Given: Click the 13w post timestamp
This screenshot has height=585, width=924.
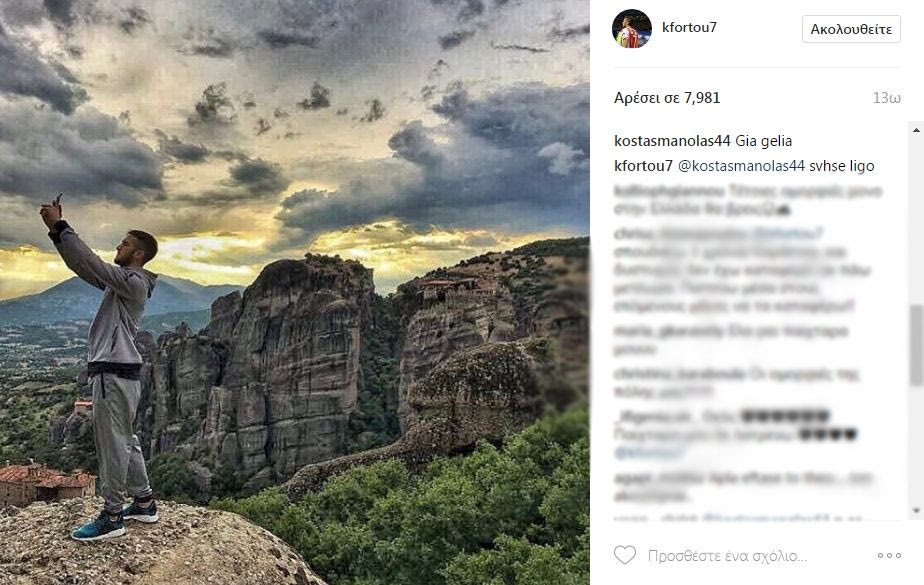Looking at the screenshot, I should pyautogui.click(x=886, y=98).
